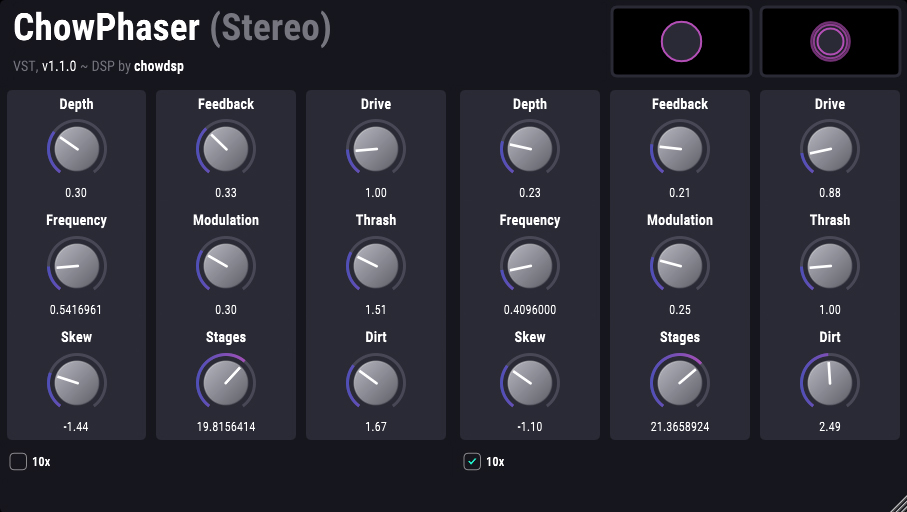
Task: Adjust the left channel Thrash knob
Action: [x=375, y=266]
